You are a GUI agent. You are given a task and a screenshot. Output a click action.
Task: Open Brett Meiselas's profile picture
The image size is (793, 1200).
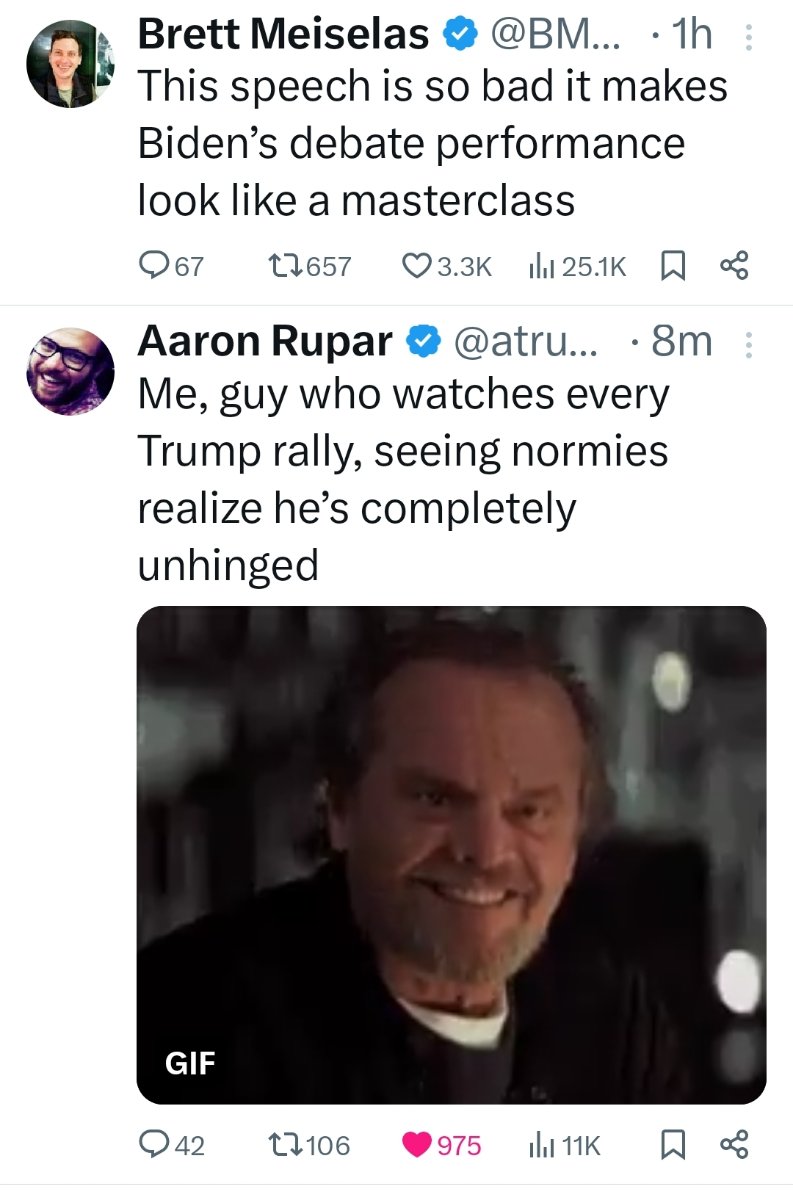pos(69,63)
